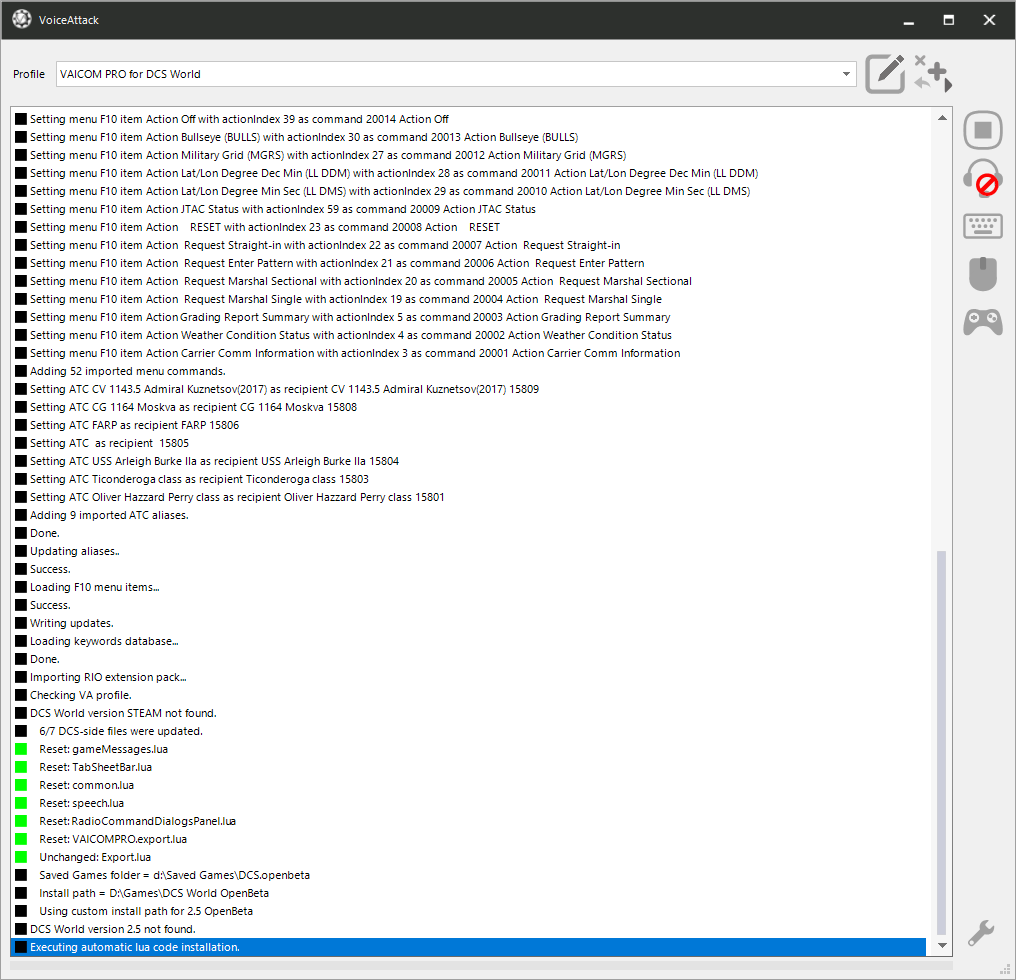This screenshot has width=1016, height=980.
Task: Maximize the VoiceAttack window
Action: click(949, 20)
